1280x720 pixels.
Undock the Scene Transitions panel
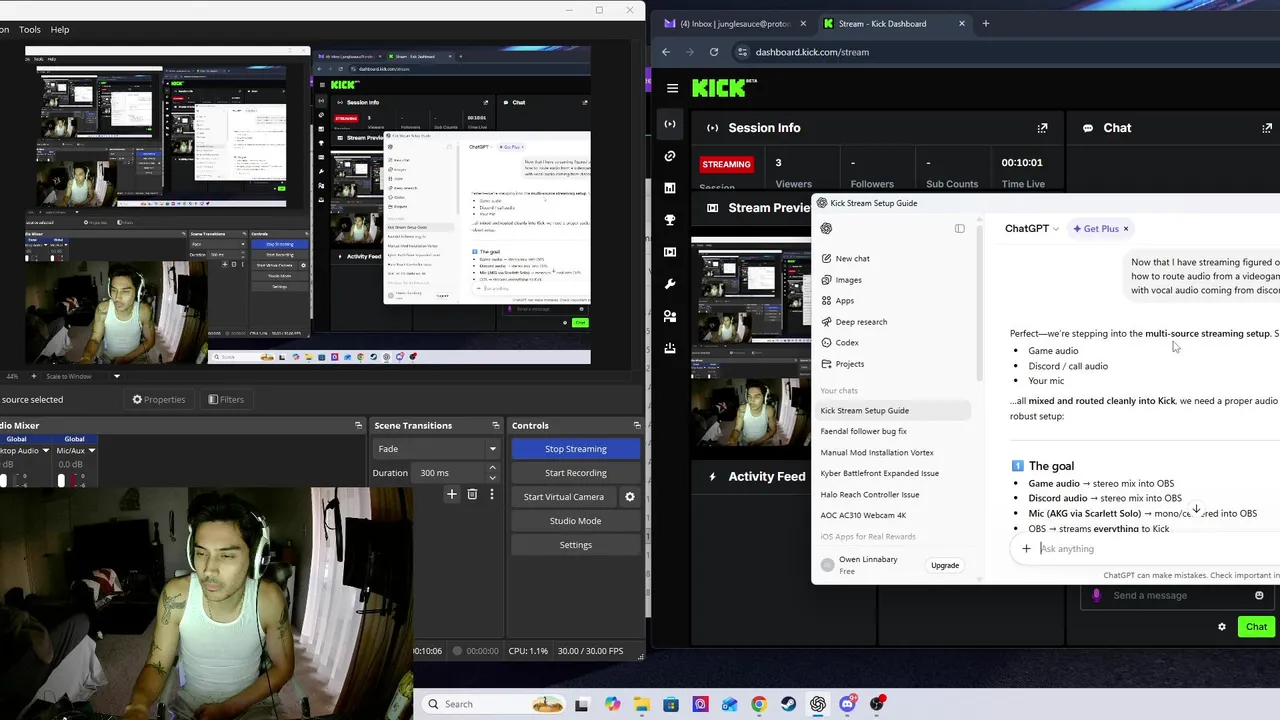click(x=497, y=426)
